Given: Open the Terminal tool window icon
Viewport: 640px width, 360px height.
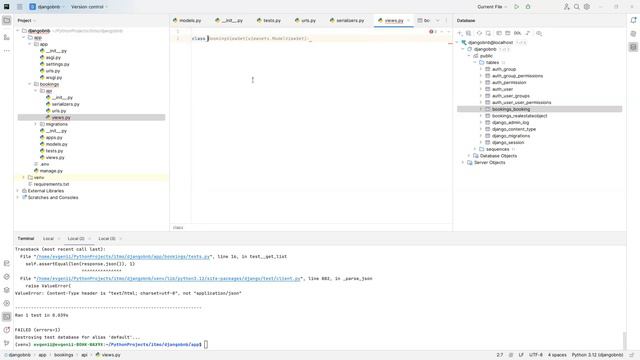Looking at the screenshot, I should (x=7, y=316).
